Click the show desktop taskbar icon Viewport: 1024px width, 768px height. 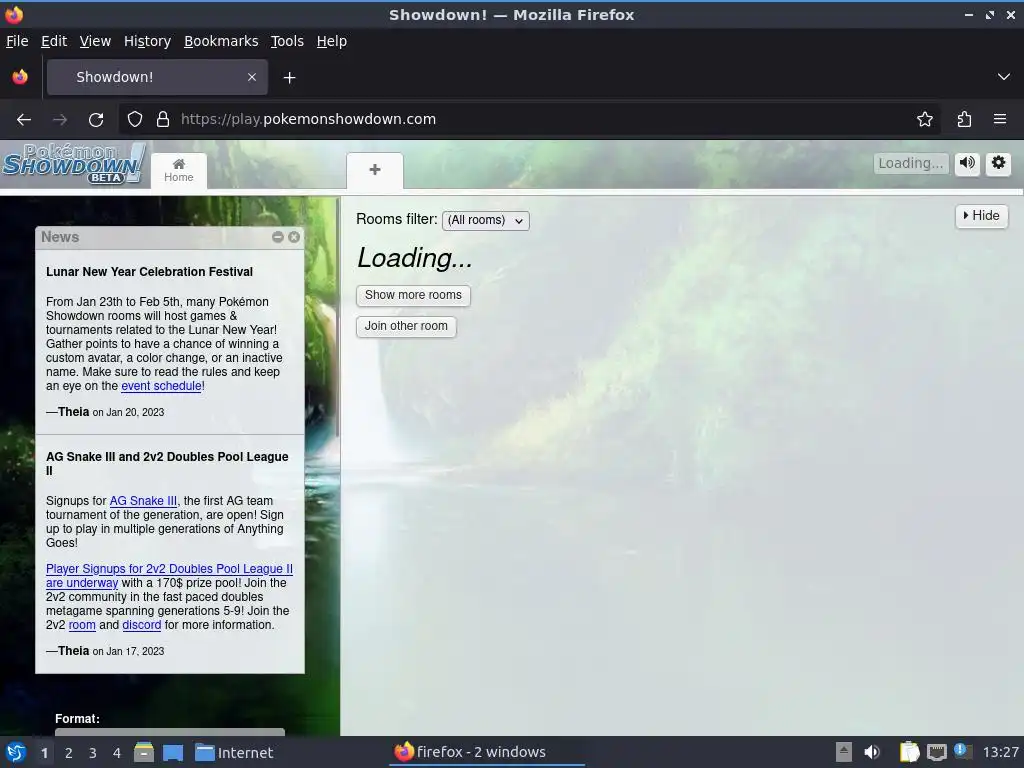(173, 752)
